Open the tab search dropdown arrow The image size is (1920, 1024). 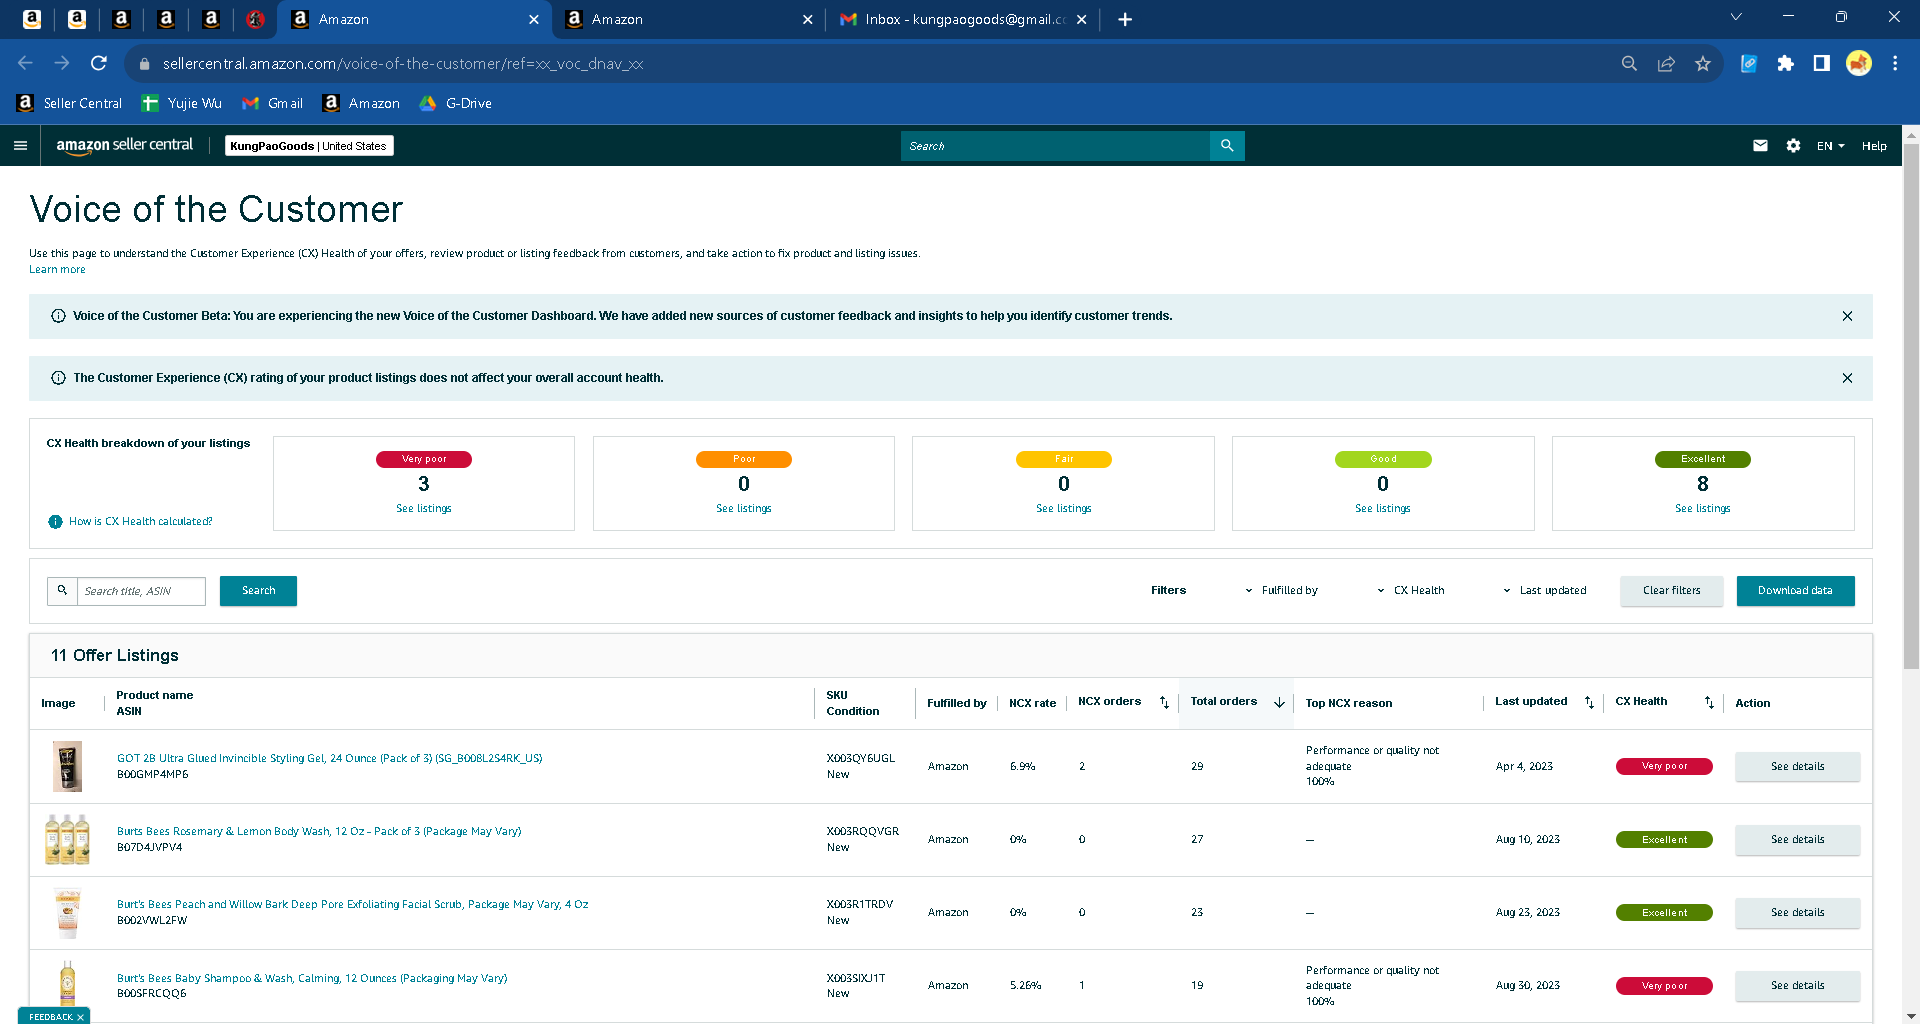(1736, 17)
